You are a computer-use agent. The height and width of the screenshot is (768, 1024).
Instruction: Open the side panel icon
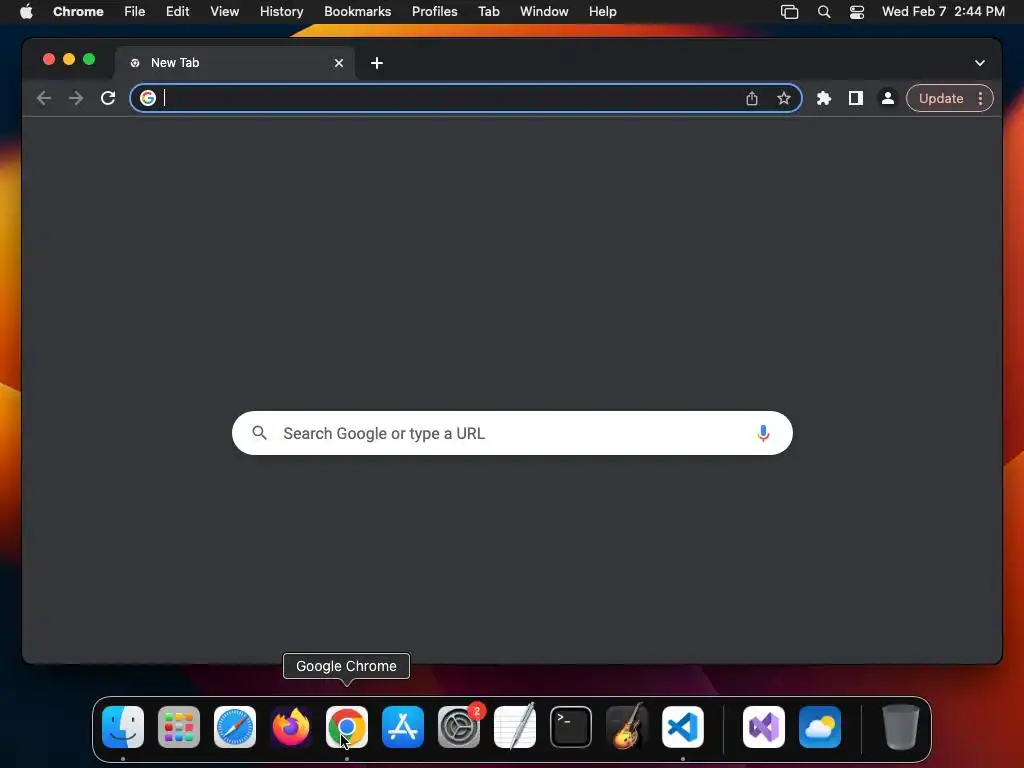856,98
